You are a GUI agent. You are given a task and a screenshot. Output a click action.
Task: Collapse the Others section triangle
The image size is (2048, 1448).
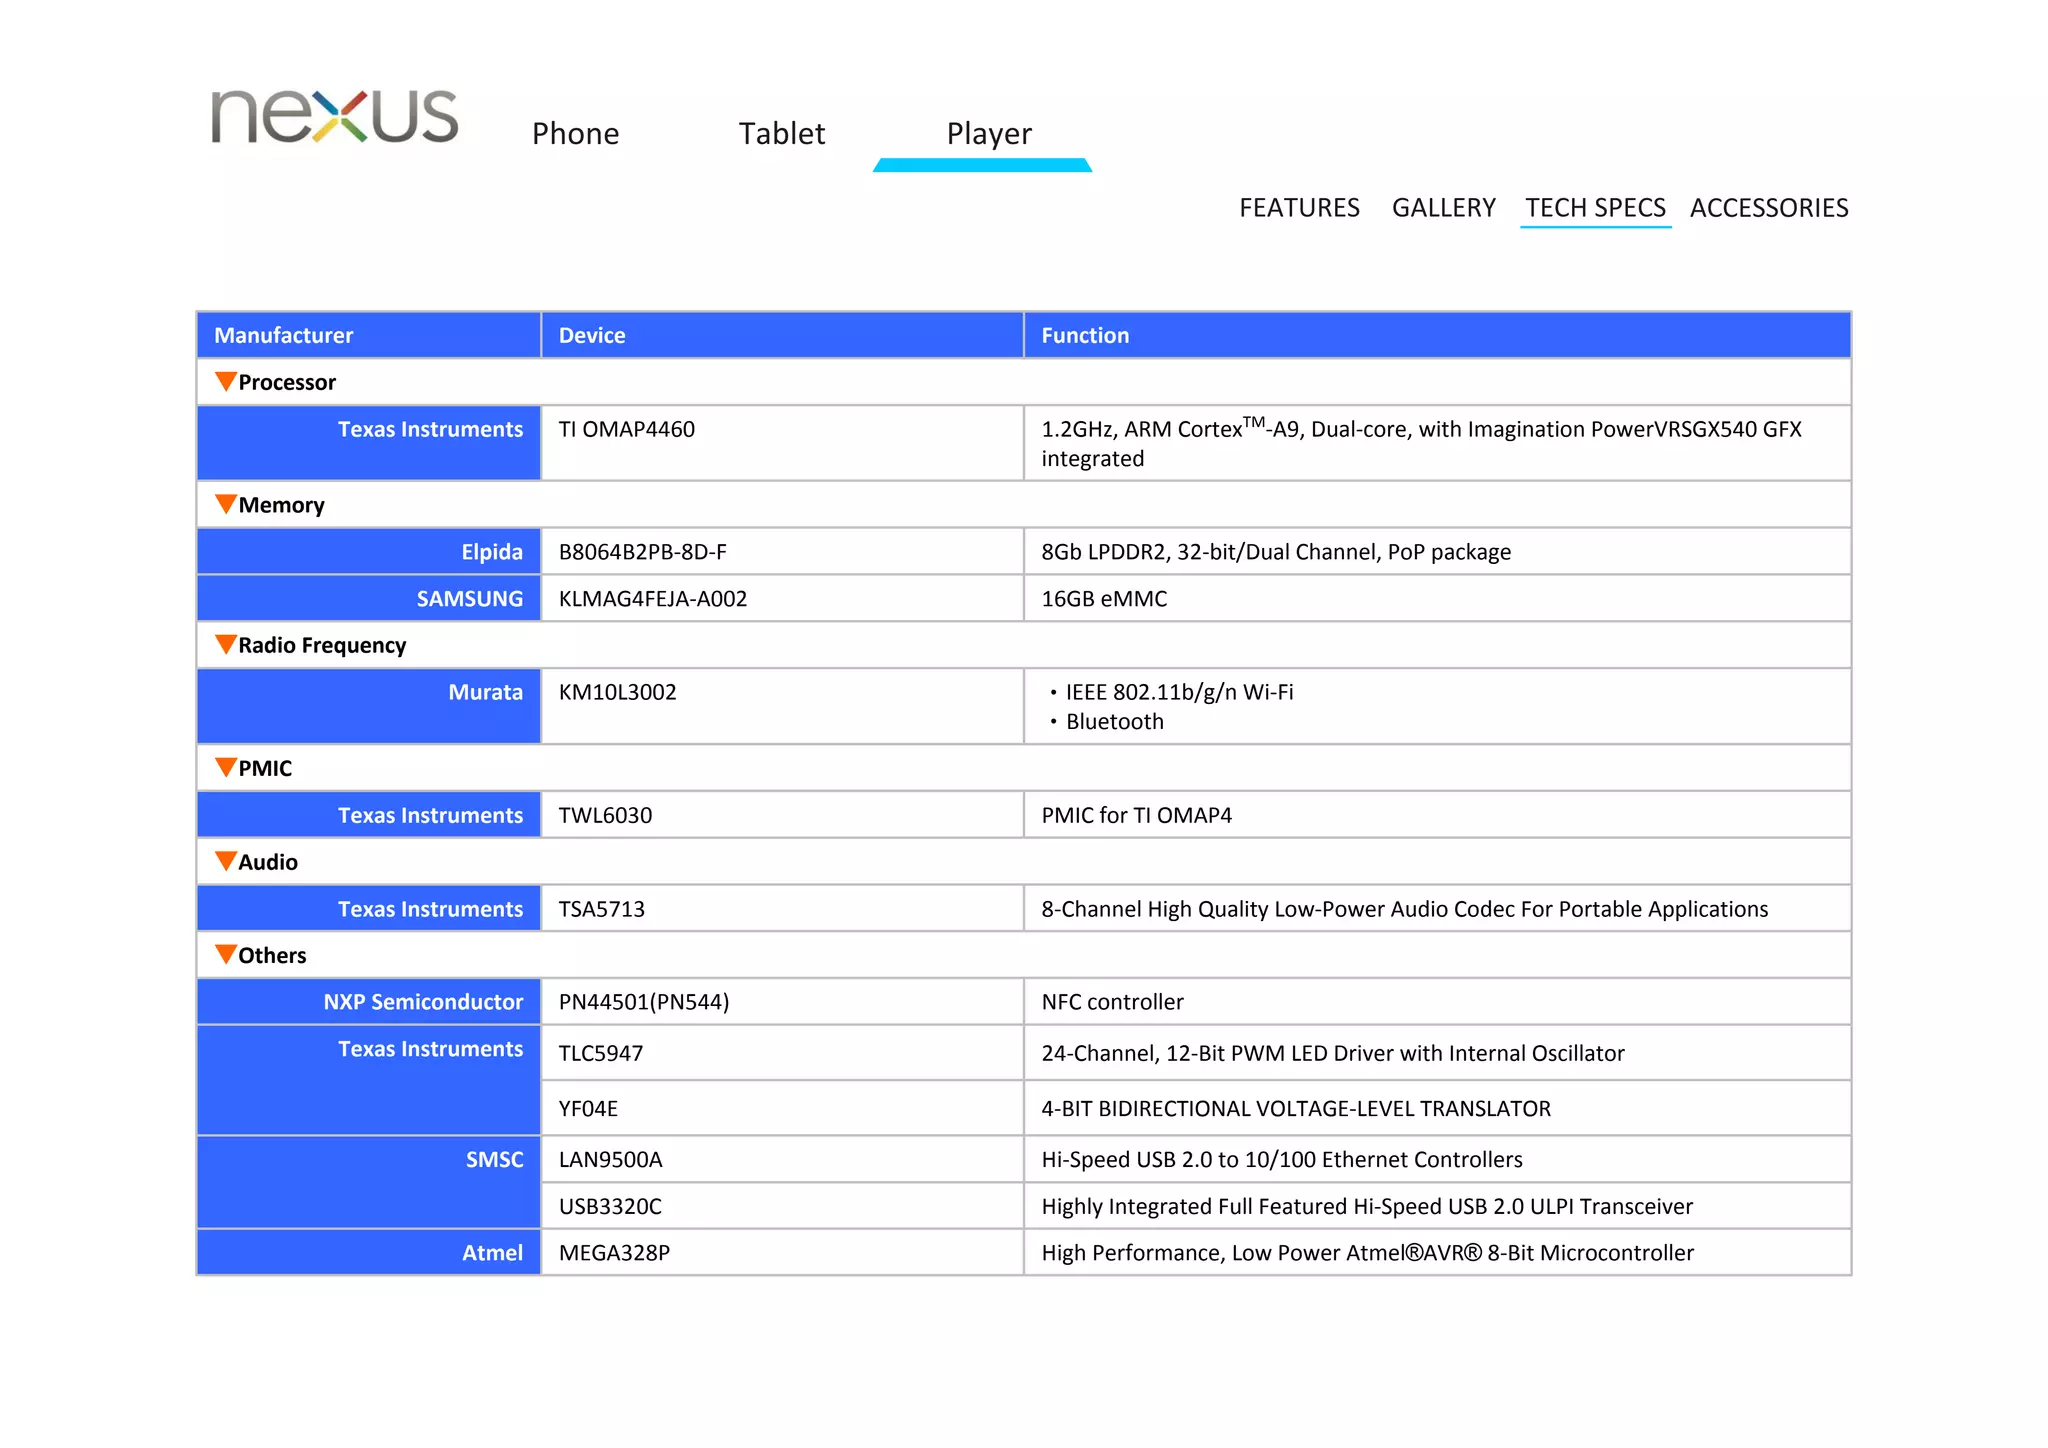(226, 954)
